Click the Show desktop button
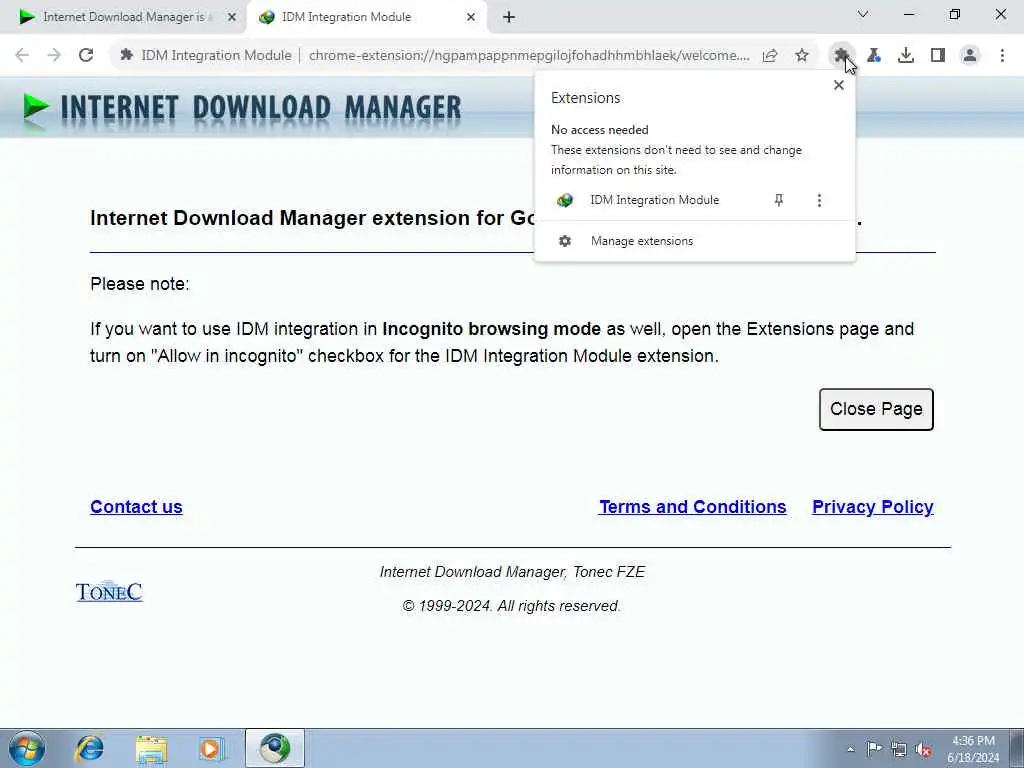 coord(1017,748)
